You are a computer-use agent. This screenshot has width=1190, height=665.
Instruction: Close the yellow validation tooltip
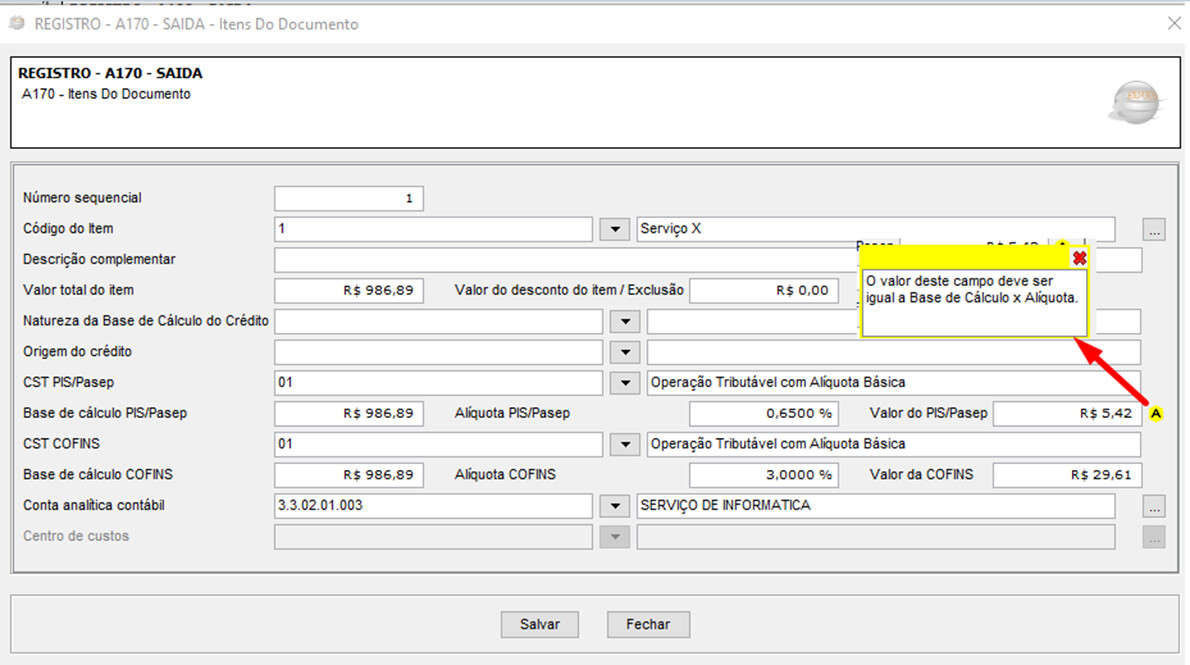(x=1079, y=258)
